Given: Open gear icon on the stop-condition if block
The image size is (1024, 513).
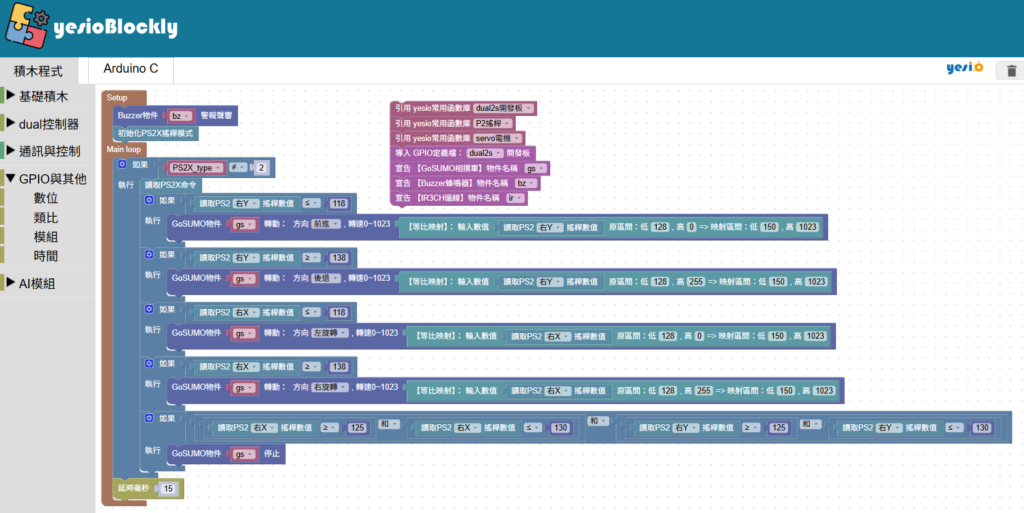Looking at the screenshot, I should [x=149, y=418].
